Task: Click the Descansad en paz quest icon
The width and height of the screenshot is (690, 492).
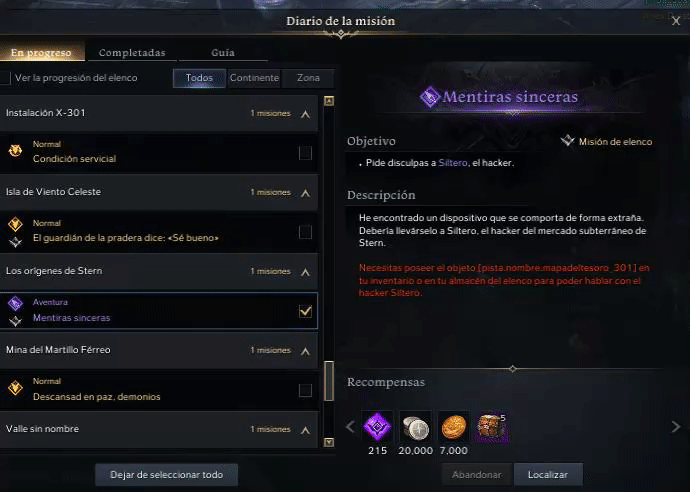Action: click(15, 388)
